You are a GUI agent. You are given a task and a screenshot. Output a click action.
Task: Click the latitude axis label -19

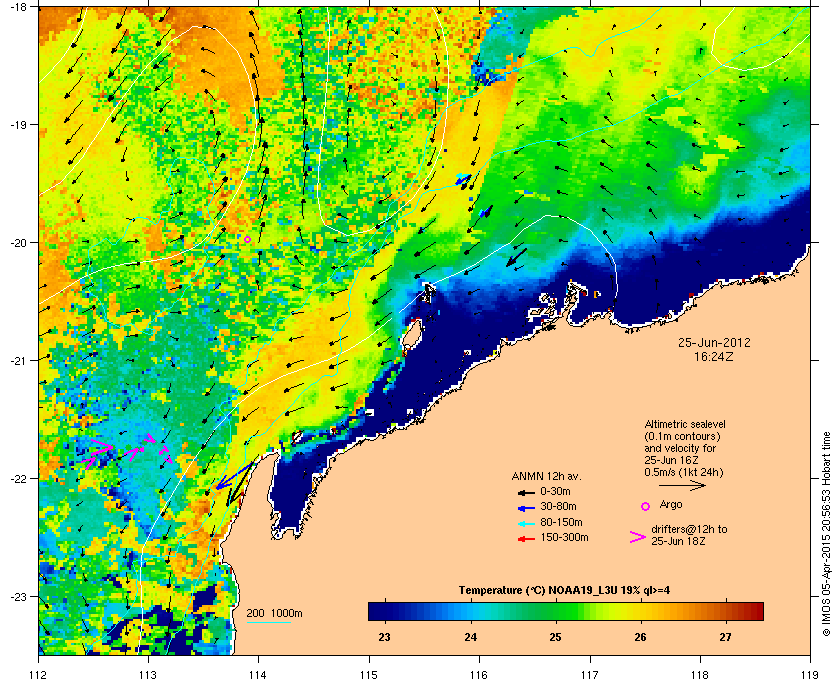click(17, 124)
